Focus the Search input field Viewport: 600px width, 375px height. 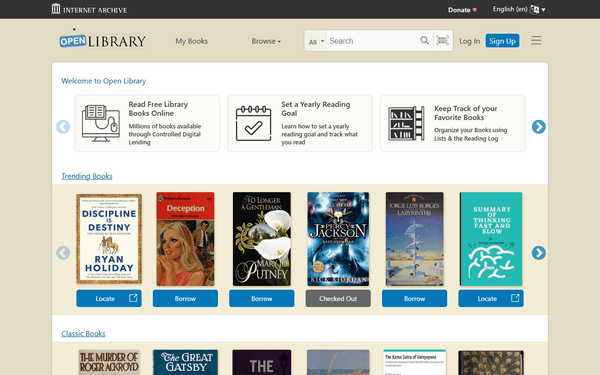point(373,41)
